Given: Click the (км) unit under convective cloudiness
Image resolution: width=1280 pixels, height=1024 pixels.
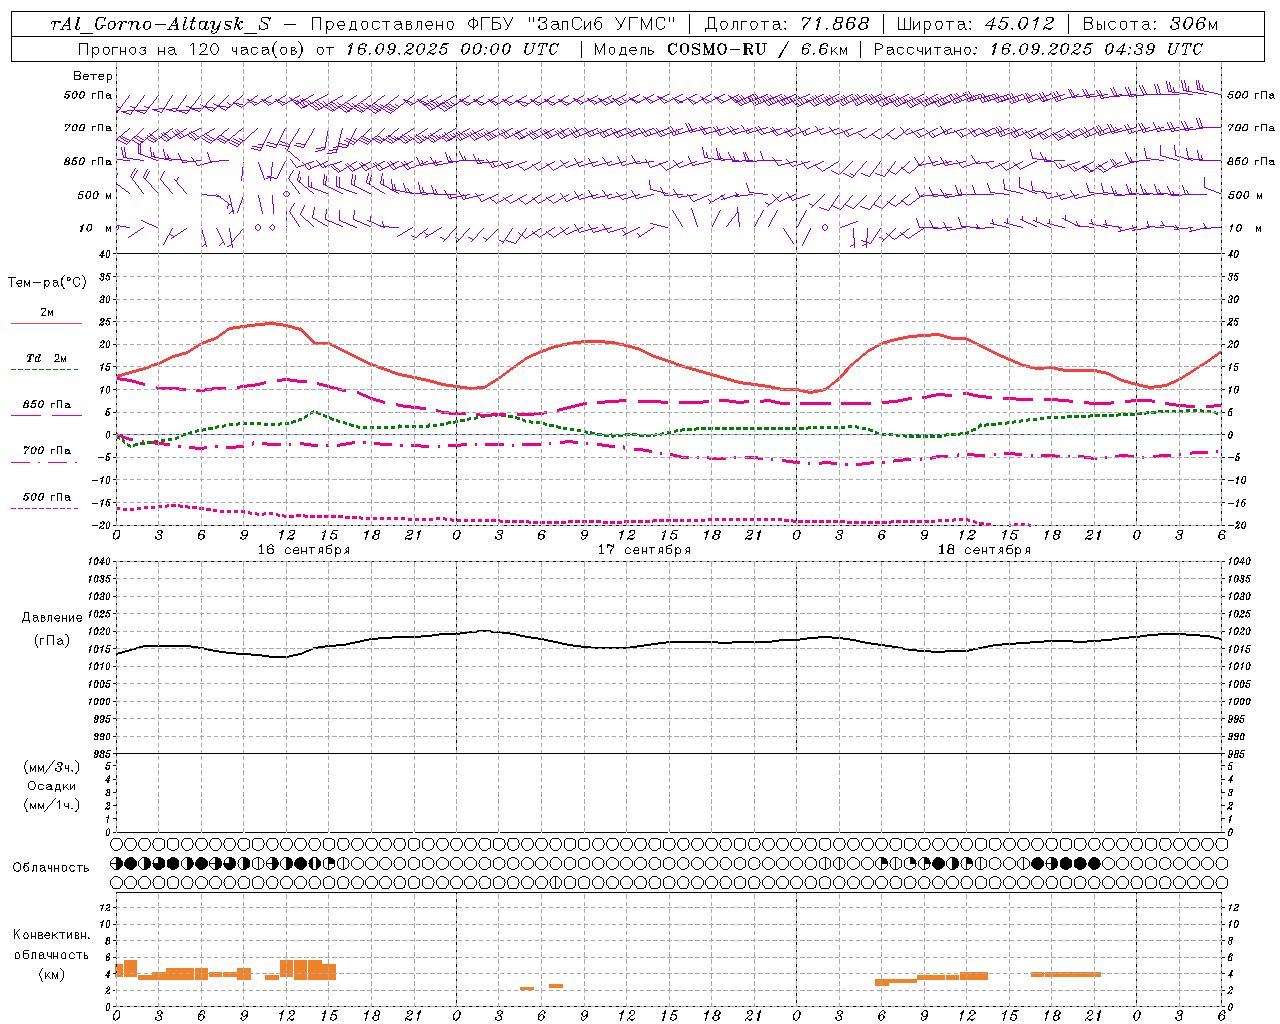Looking at the screenshot, I should 52,974.
